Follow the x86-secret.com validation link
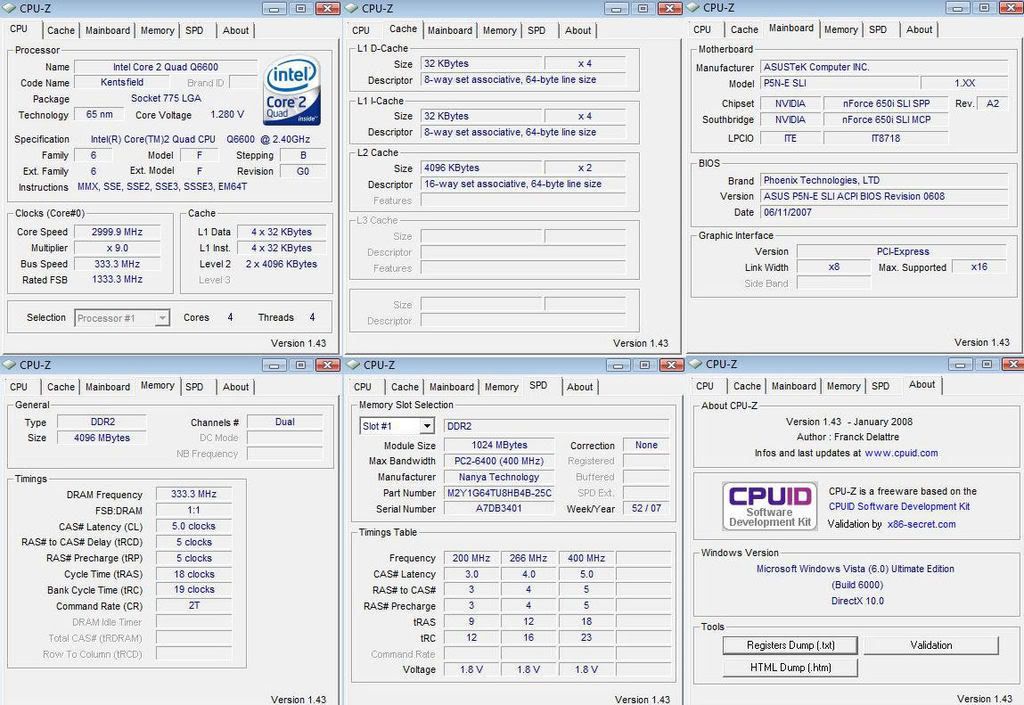The width and height of the screenshot is (1024, 705). tap(920, 524)
